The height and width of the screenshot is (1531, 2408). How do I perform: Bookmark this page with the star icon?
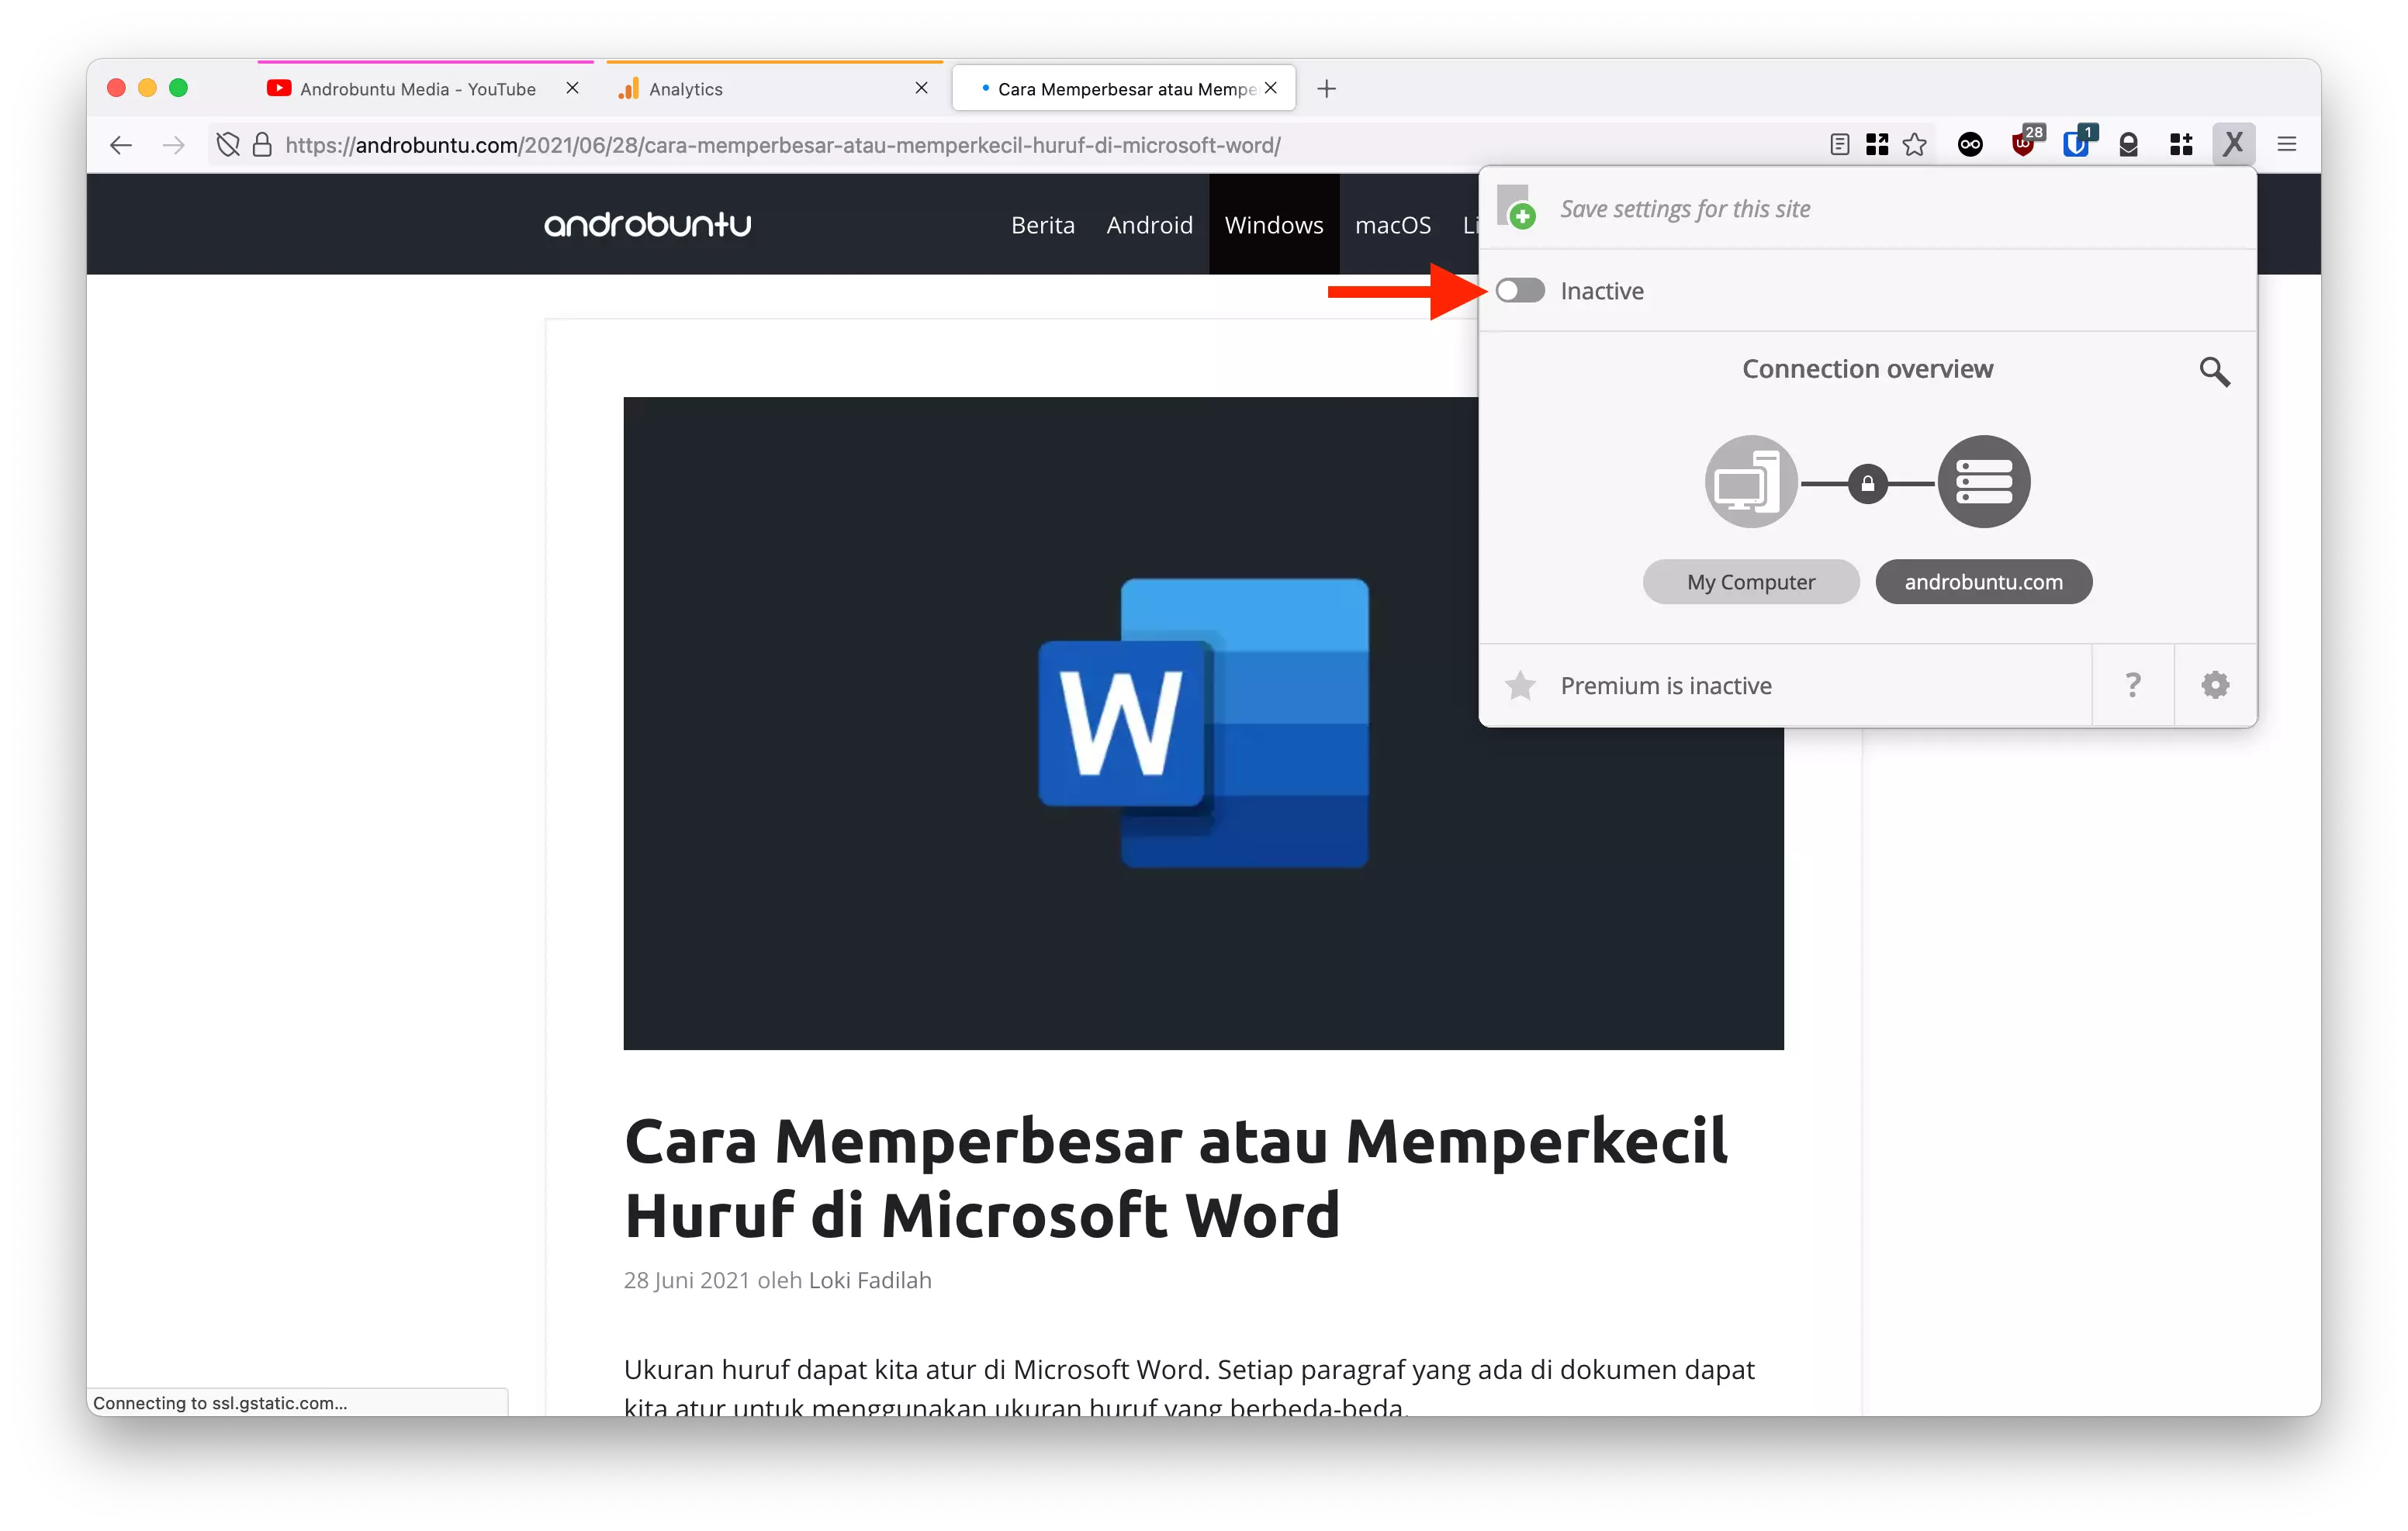point(1915,144)
